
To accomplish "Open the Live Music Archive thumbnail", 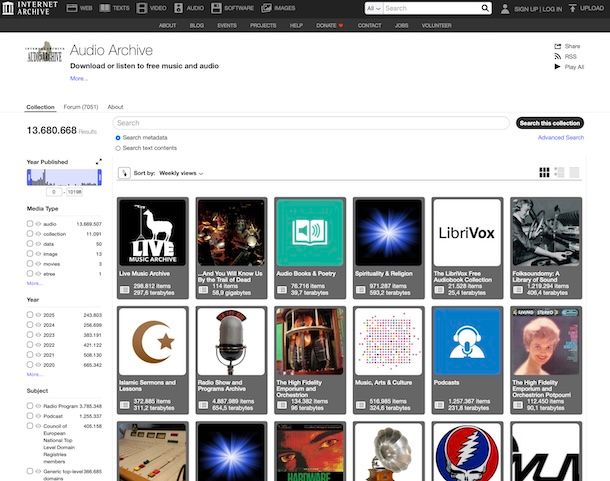I will point(152,233).
